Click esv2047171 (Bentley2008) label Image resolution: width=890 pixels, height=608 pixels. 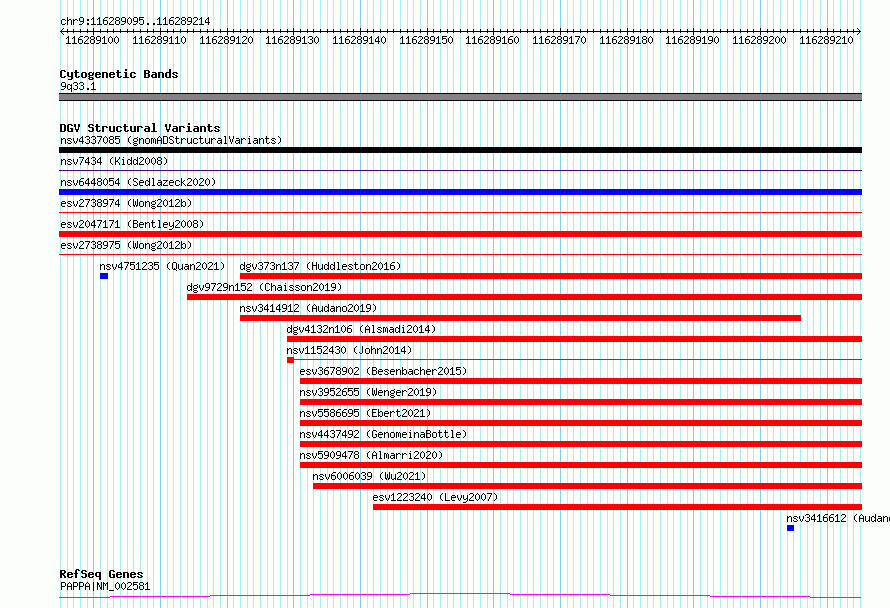tap(132, 224)
